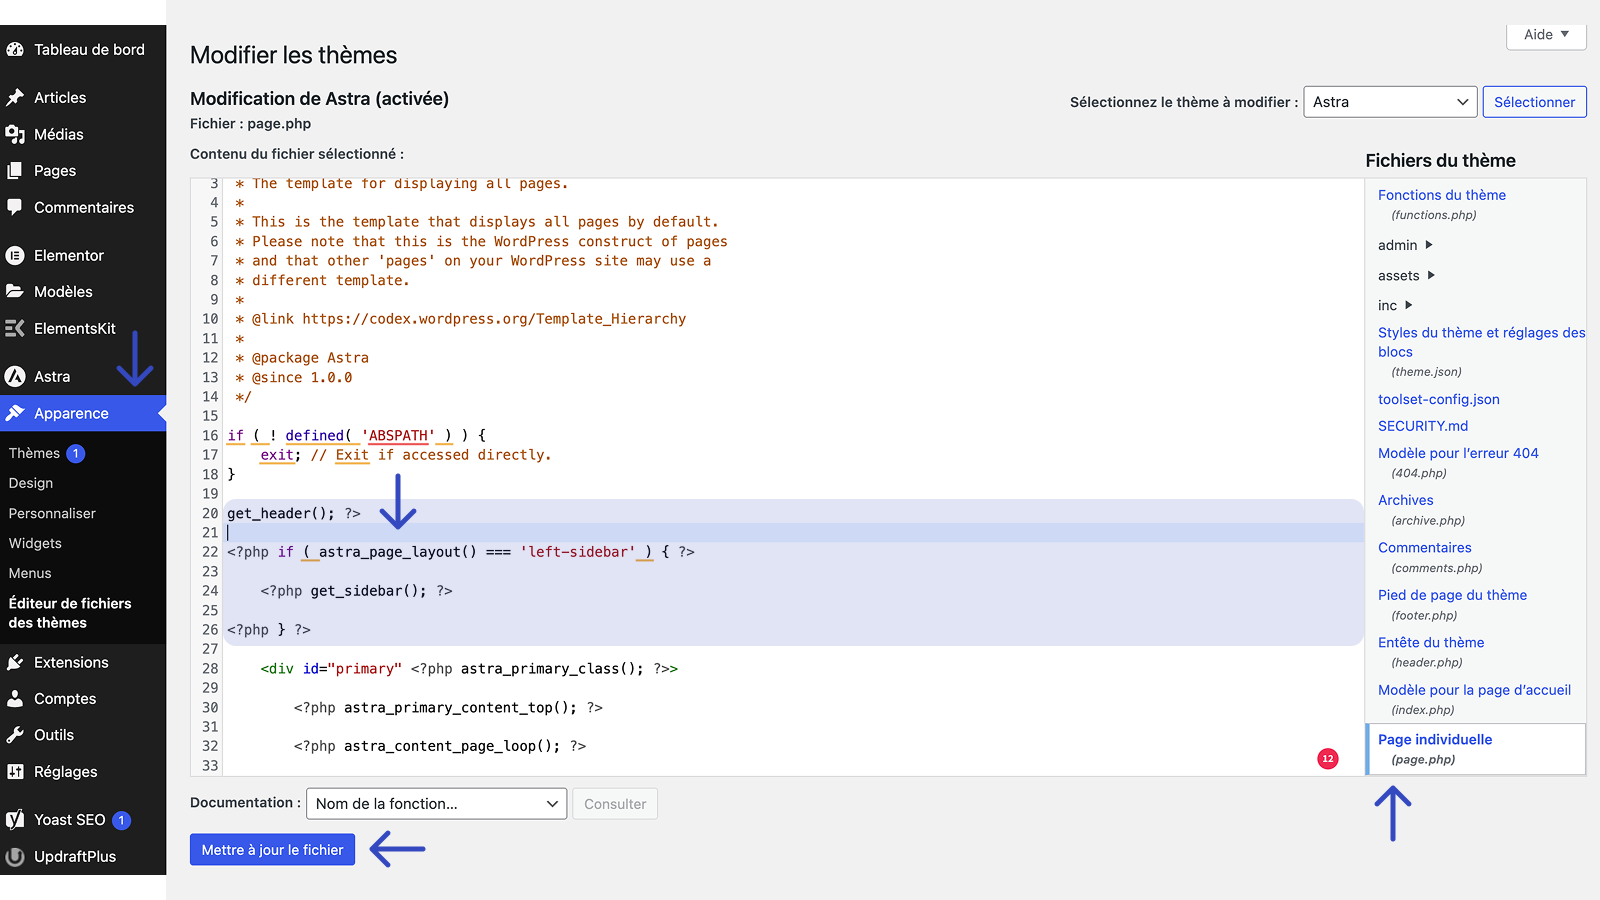The width and height of the screenshot is (1600, 900).
Task: Open Médias via its sidebar icon
Action: 15,134
